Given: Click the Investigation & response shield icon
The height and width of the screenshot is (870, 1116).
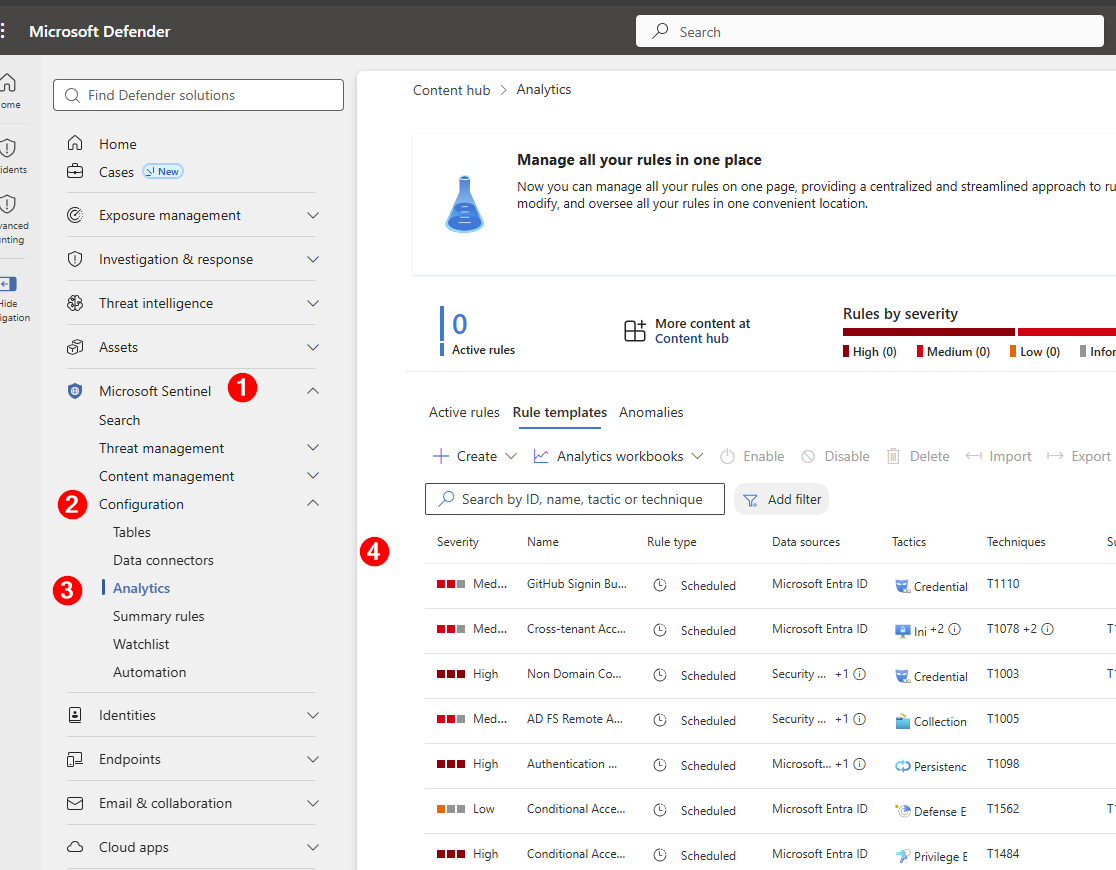Looking at the screenshot, I should pyautogui.click(x=75, y=259).
